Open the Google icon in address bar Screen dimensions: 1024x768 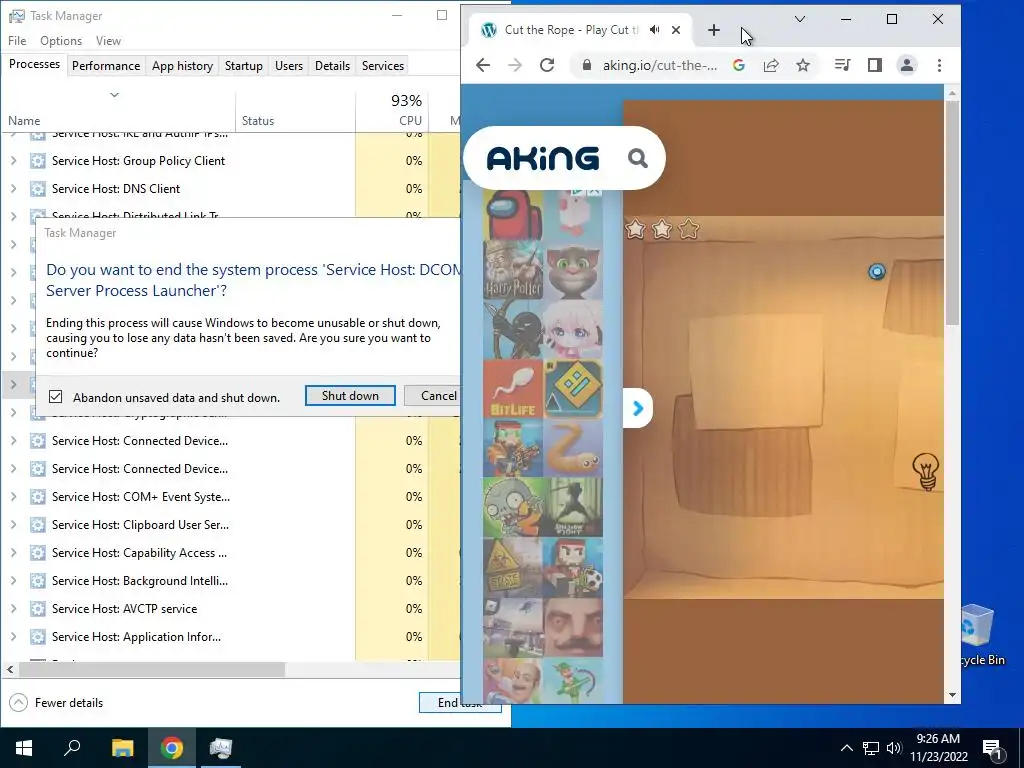[x=739, y=65]
